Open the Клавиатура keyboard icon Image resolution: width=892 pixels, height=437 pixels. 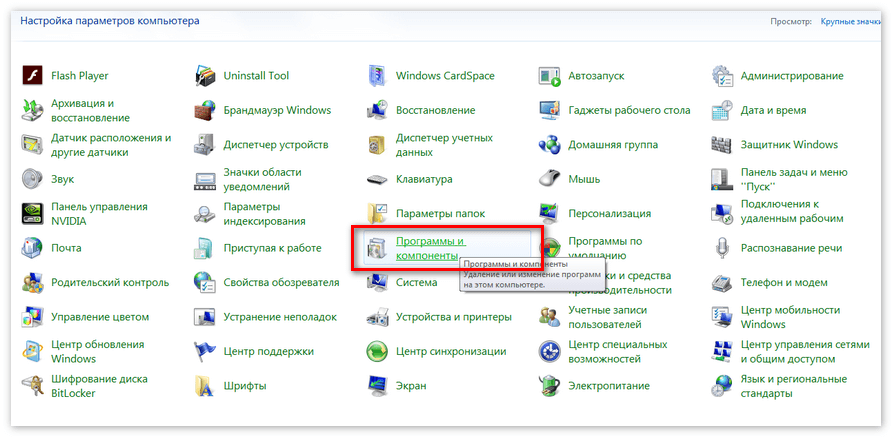point(378,179)
